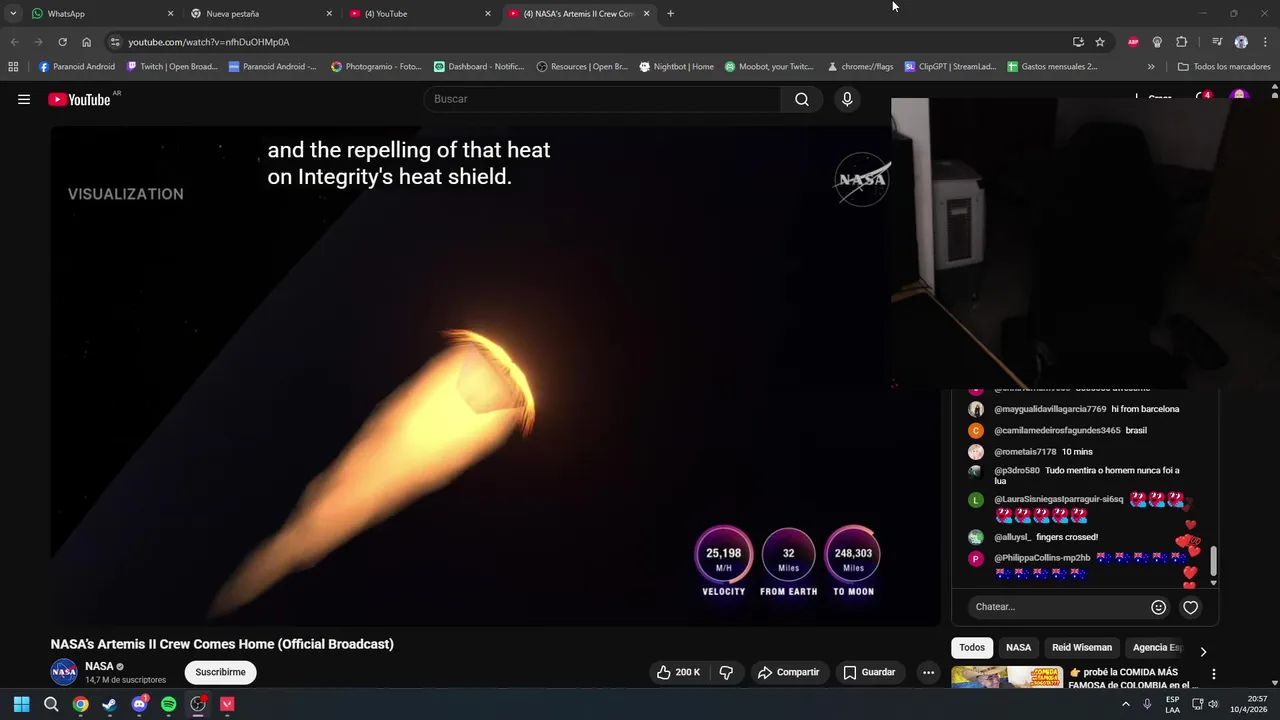1280x720 pixels.
Task: Open emoji picker in live chat
Action: tap(1158, 607)
